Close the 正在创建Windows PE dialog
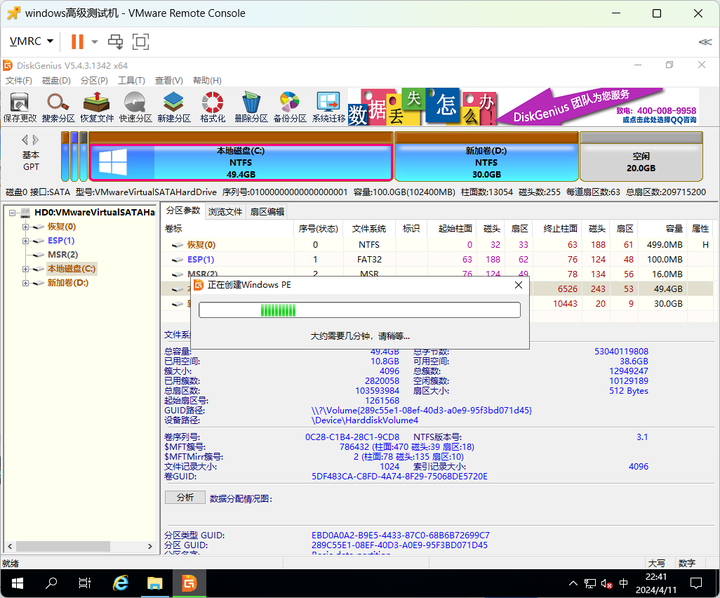 pos(518,285)
